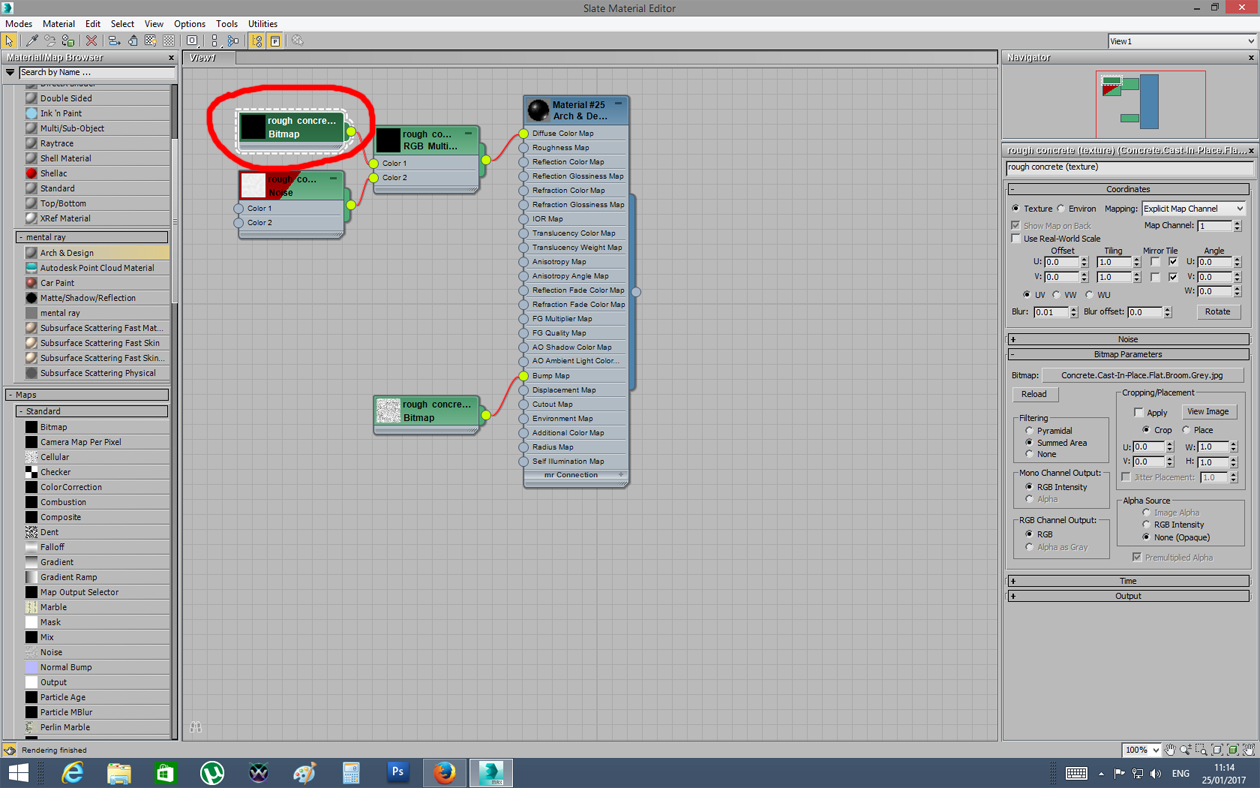1260x788 pixels.
Task: Assign material to selection icon
Action: pyautogui.click(x=68, y=41)
